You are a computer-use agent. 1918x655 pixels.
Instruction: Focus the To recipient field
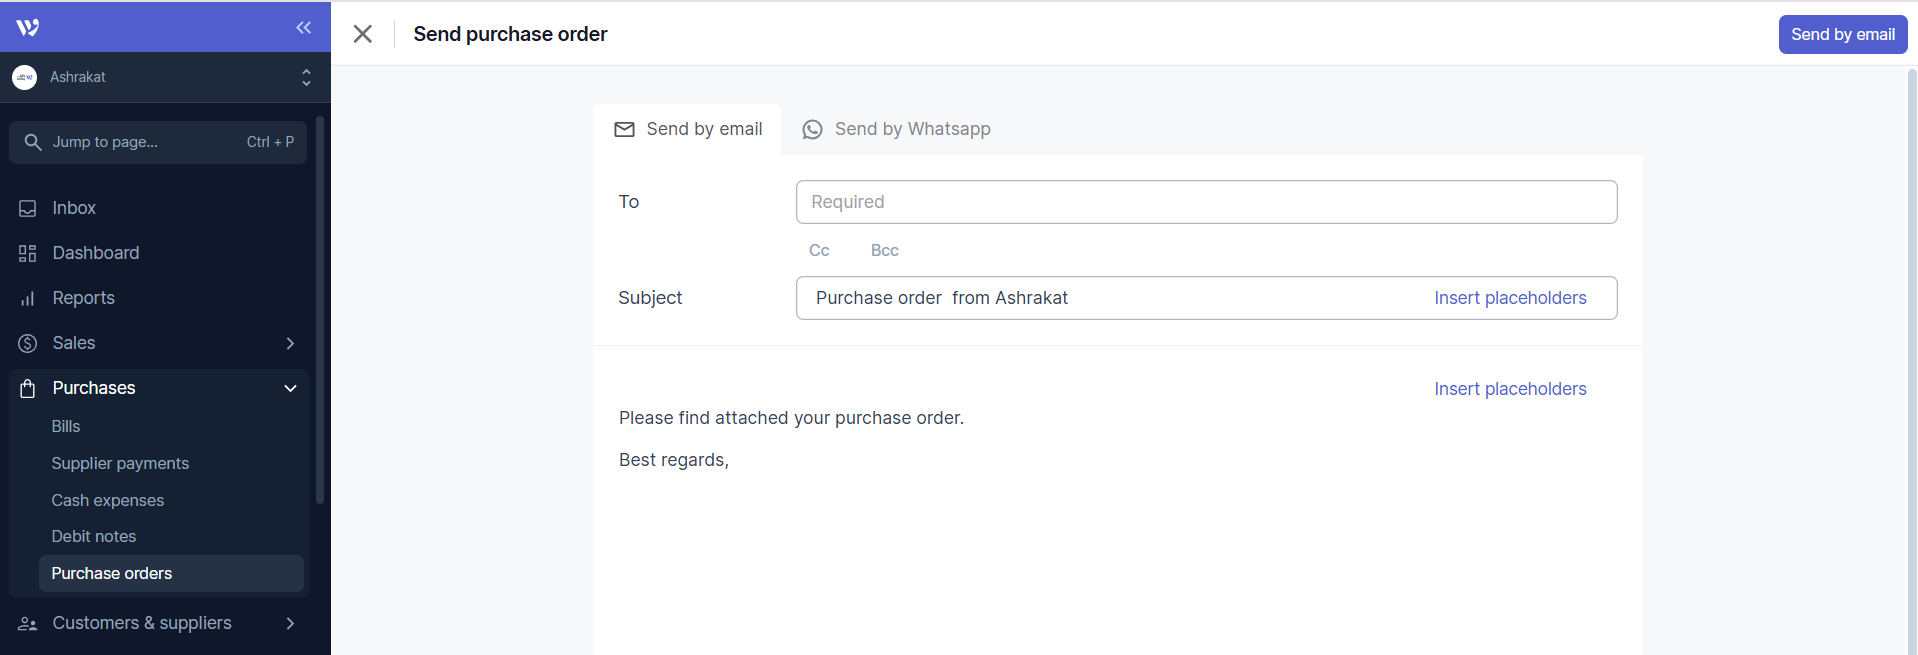(1206, 202)
